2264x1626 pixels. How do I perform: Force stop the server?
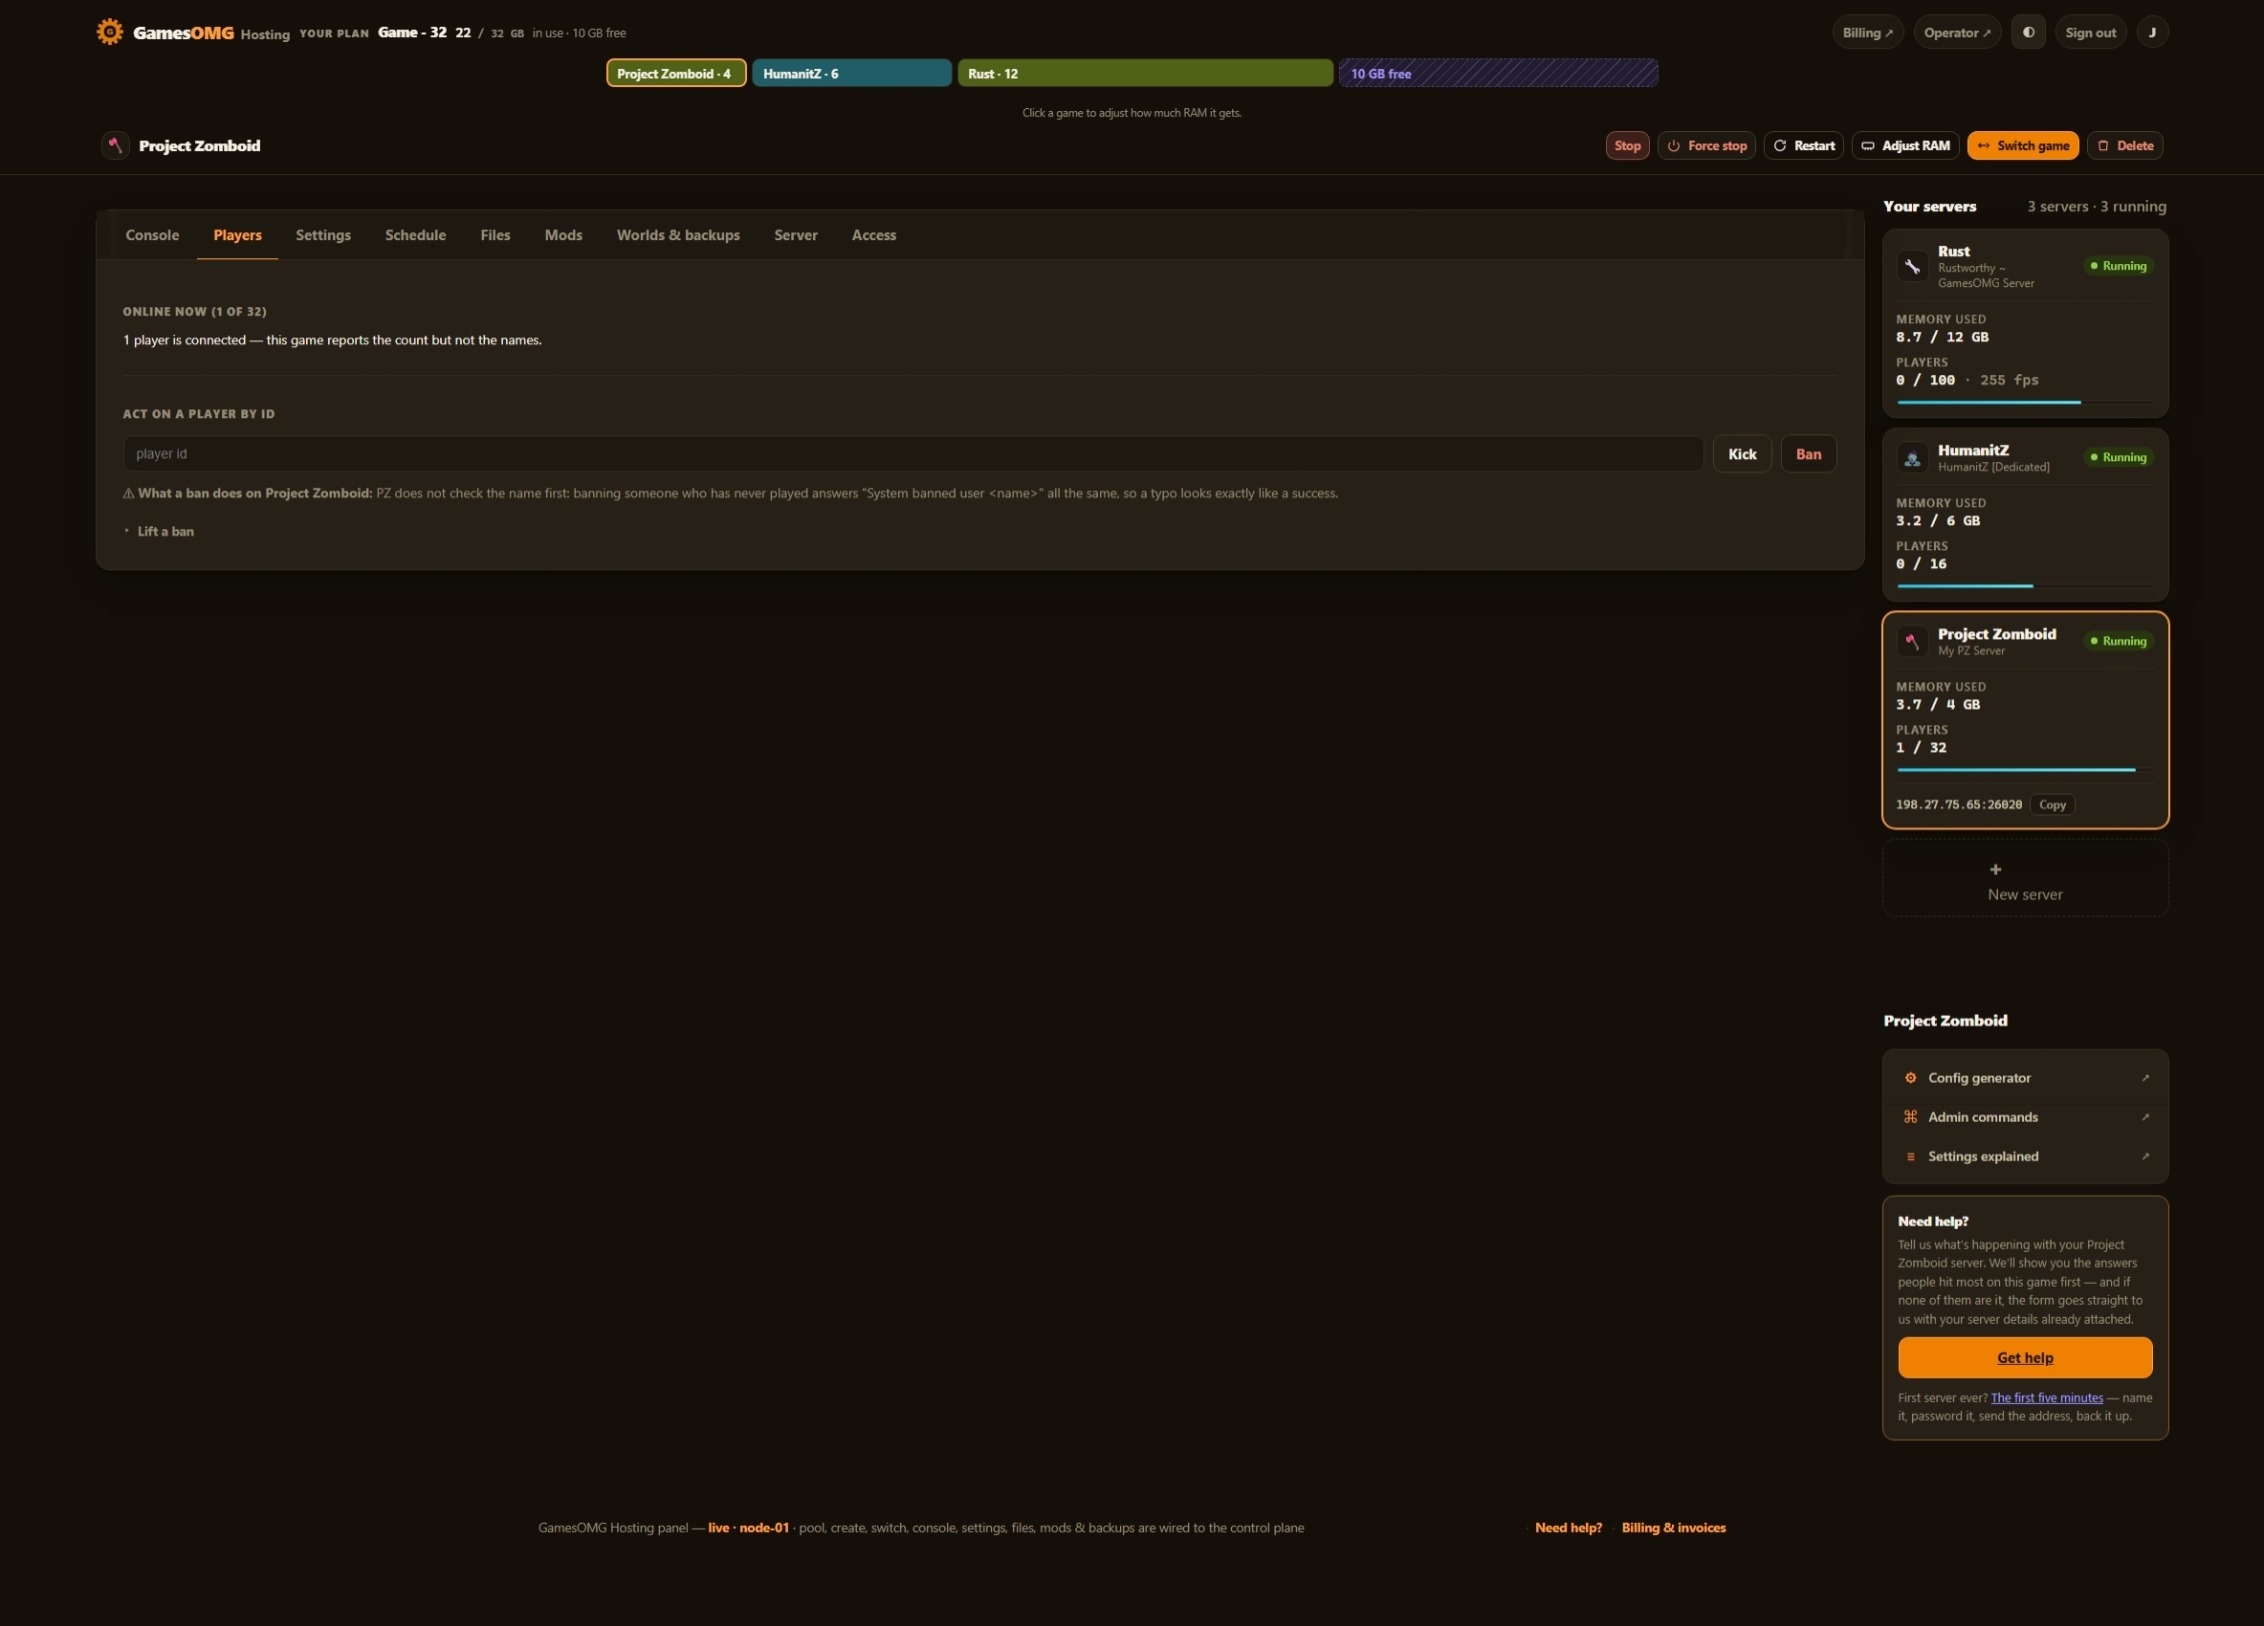point(1706,145)
